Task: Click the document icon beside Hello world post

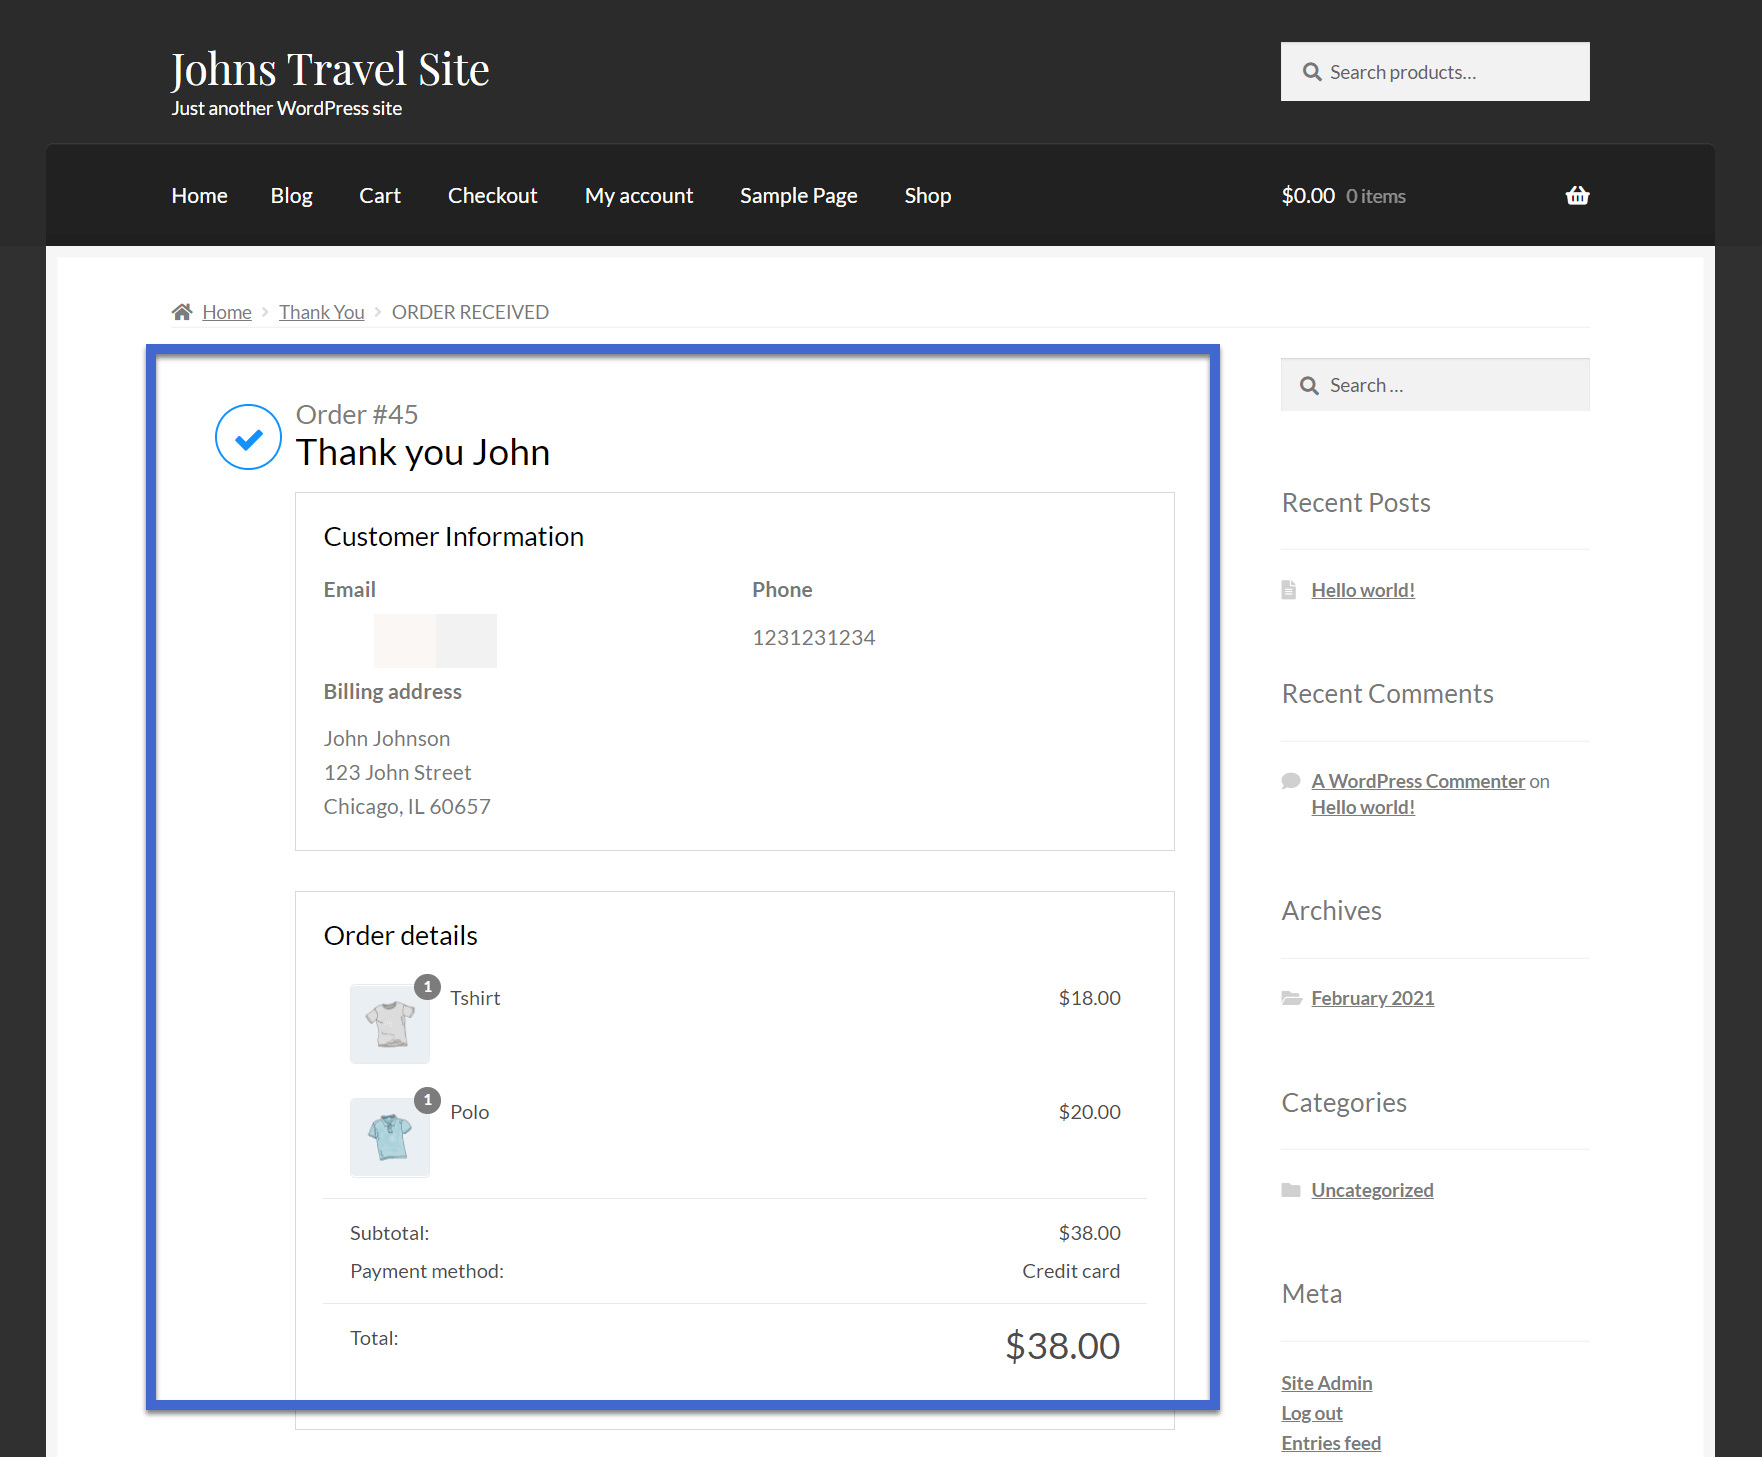Action: pos(1289,590)
